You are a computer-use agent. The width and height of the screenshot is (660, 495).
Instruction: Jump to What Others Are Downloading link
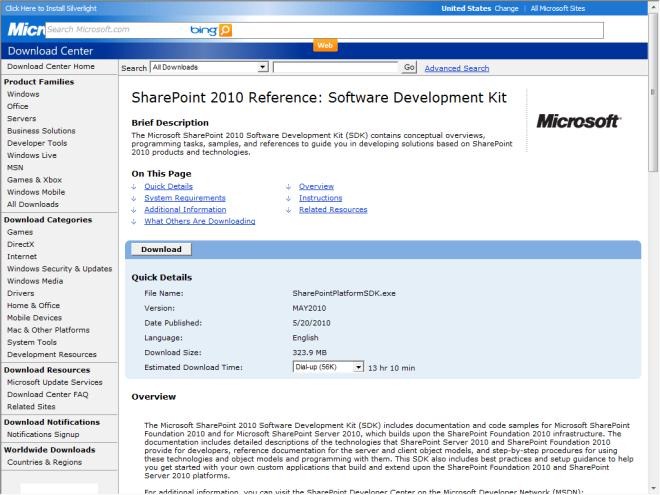(x=200, y=221)
